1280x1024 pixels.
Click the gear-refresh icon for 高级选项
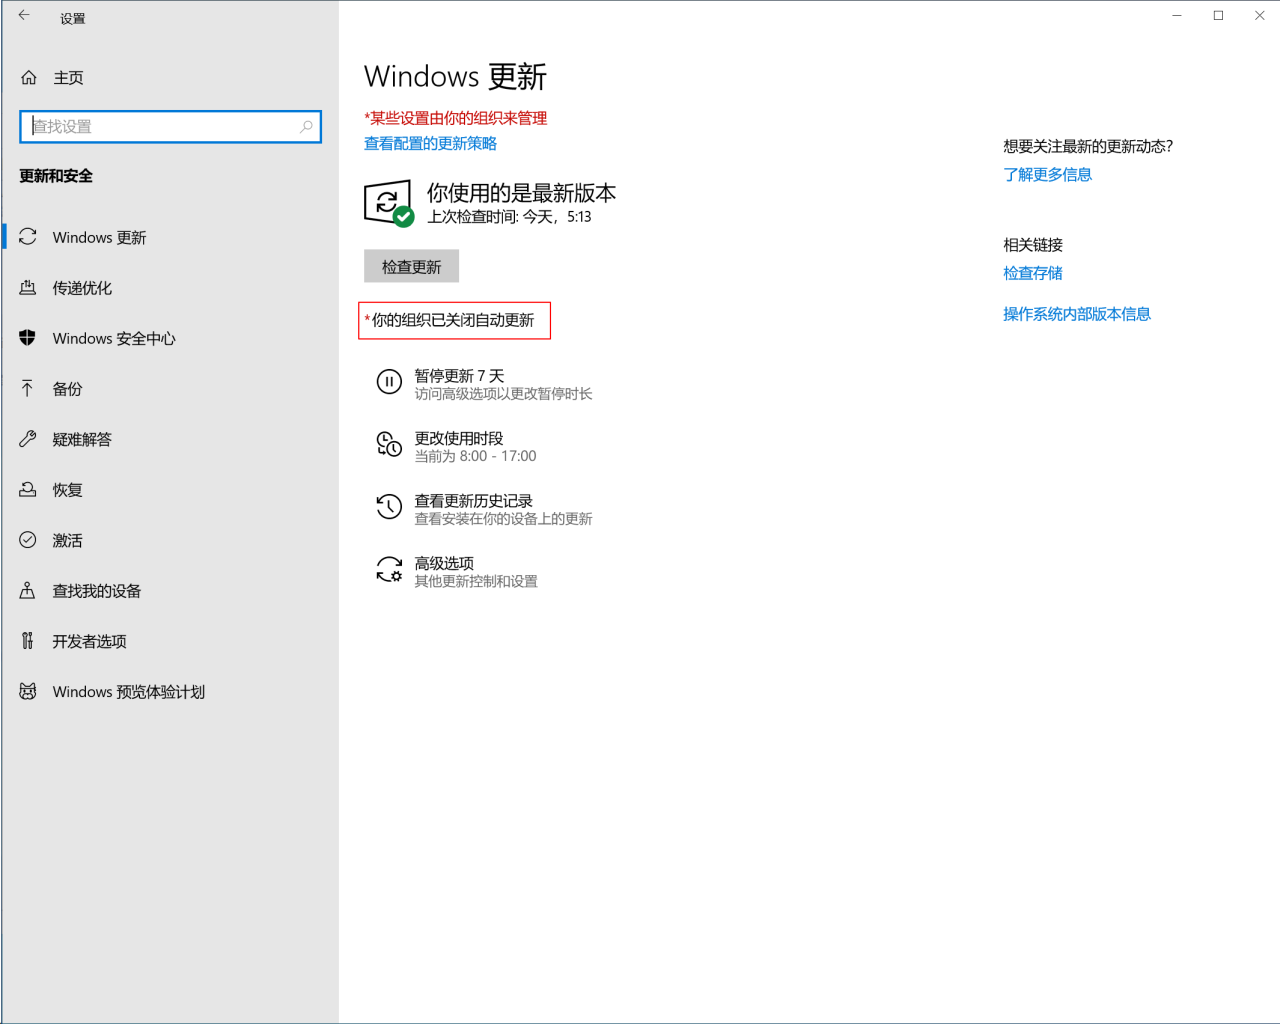[x=389, y=570]
